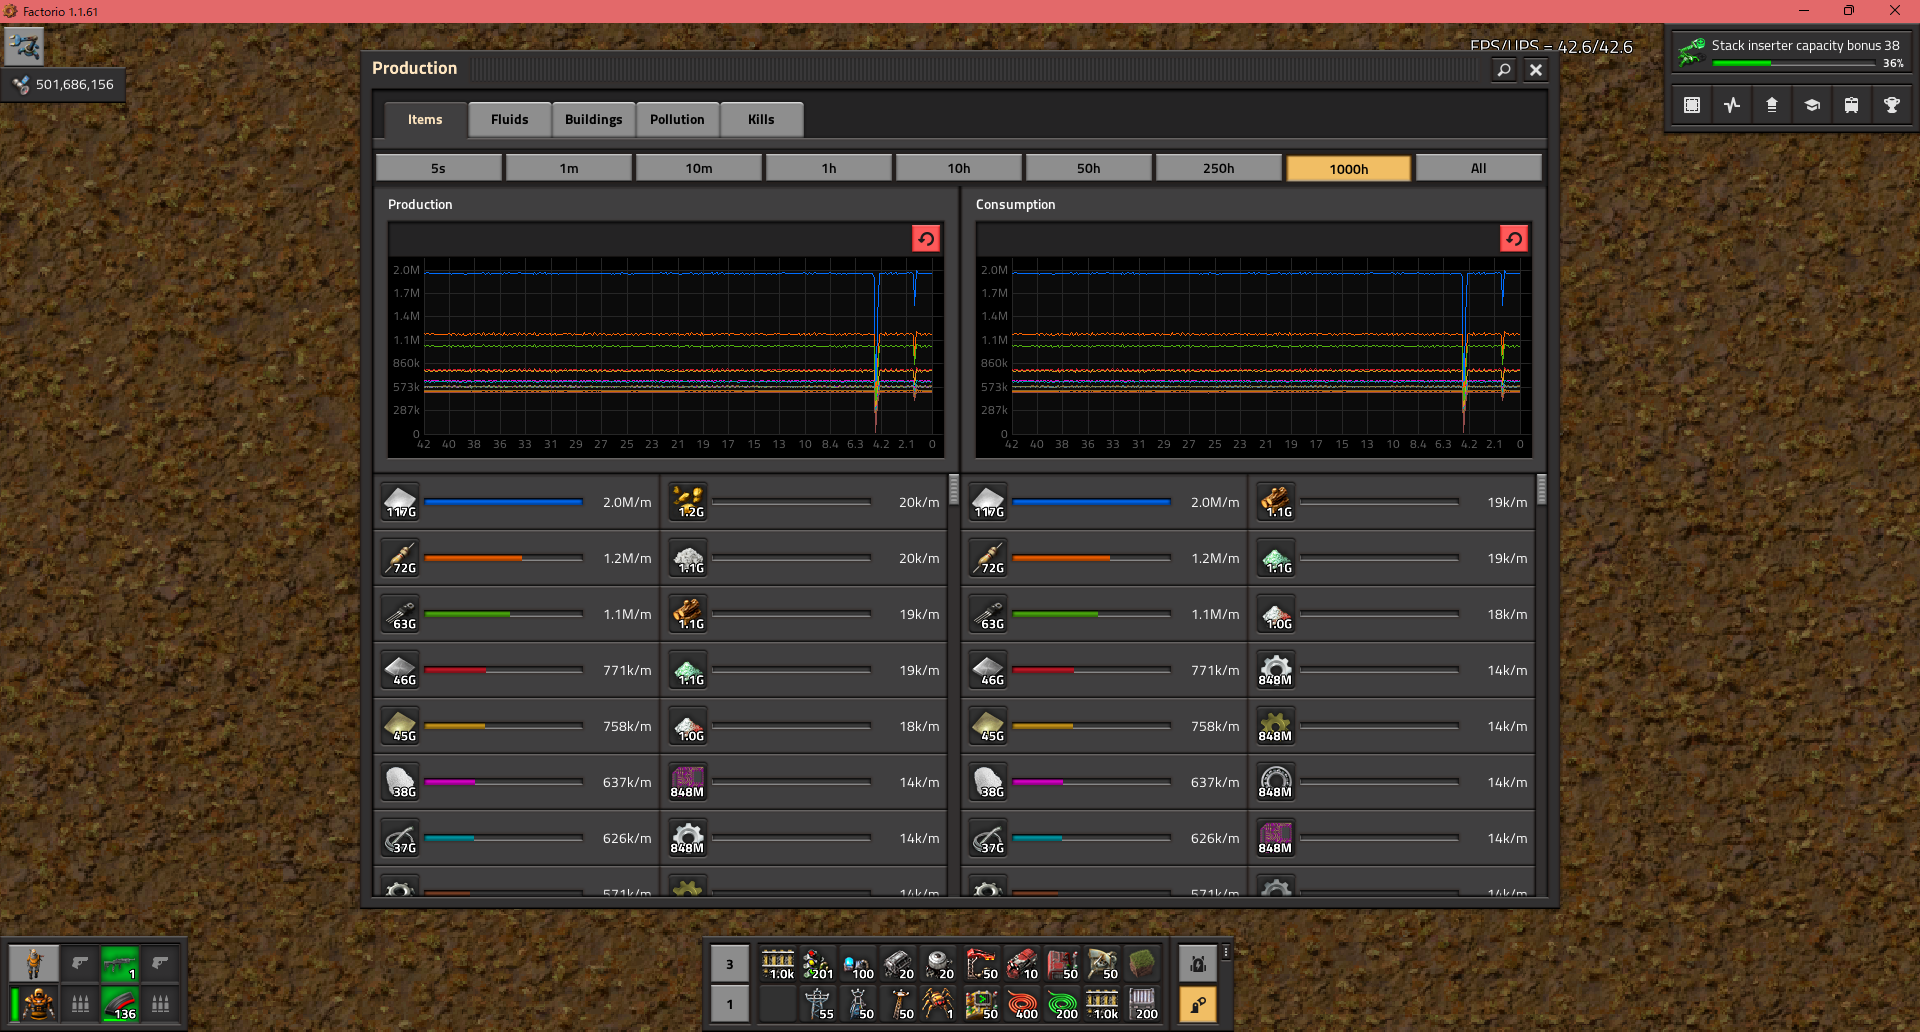The height and width of the screenshot is (1032, 1920).
Task: Open achievements trophy icon
Action: pyautogui.click(x=1892, y=105)
